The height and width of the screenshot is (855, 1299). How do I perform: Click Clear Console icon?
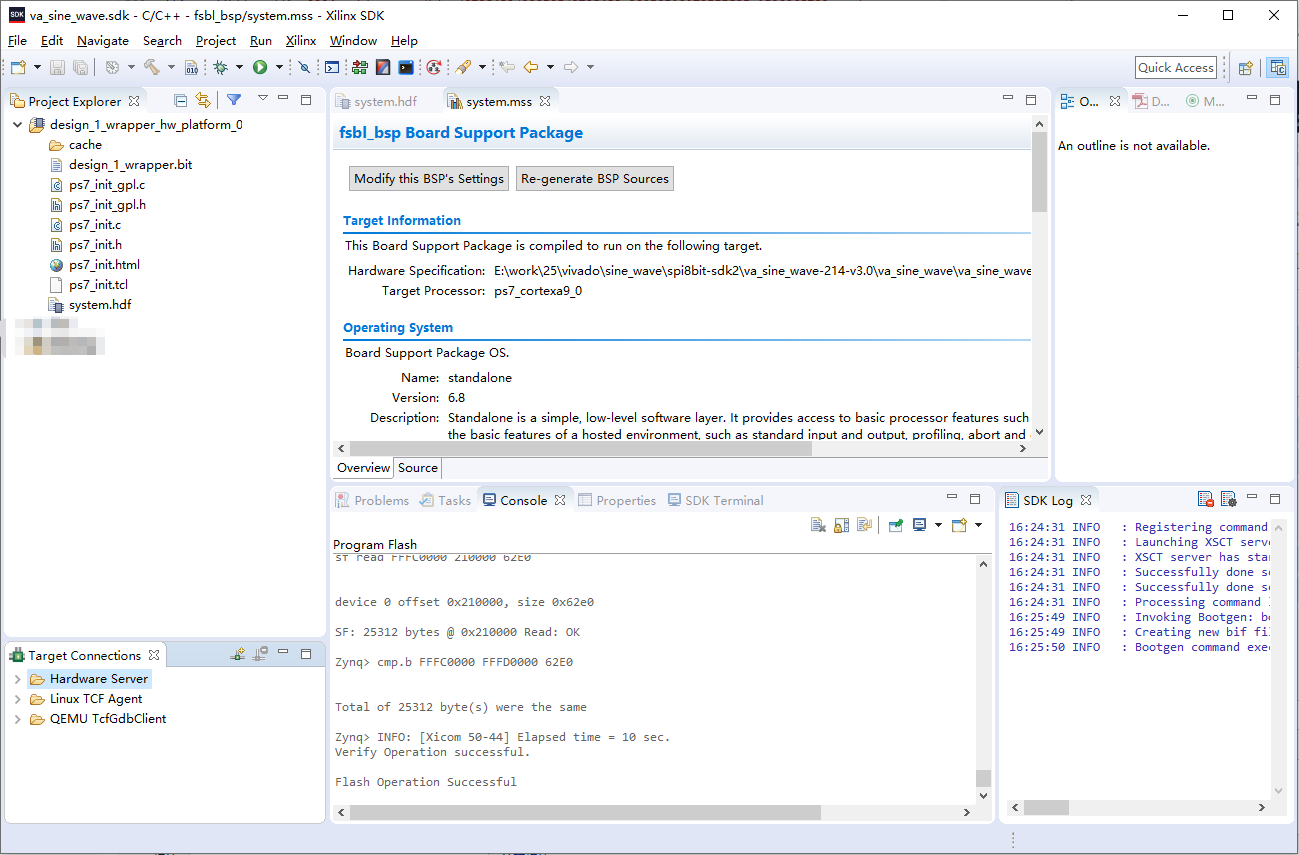click(818, 525)
